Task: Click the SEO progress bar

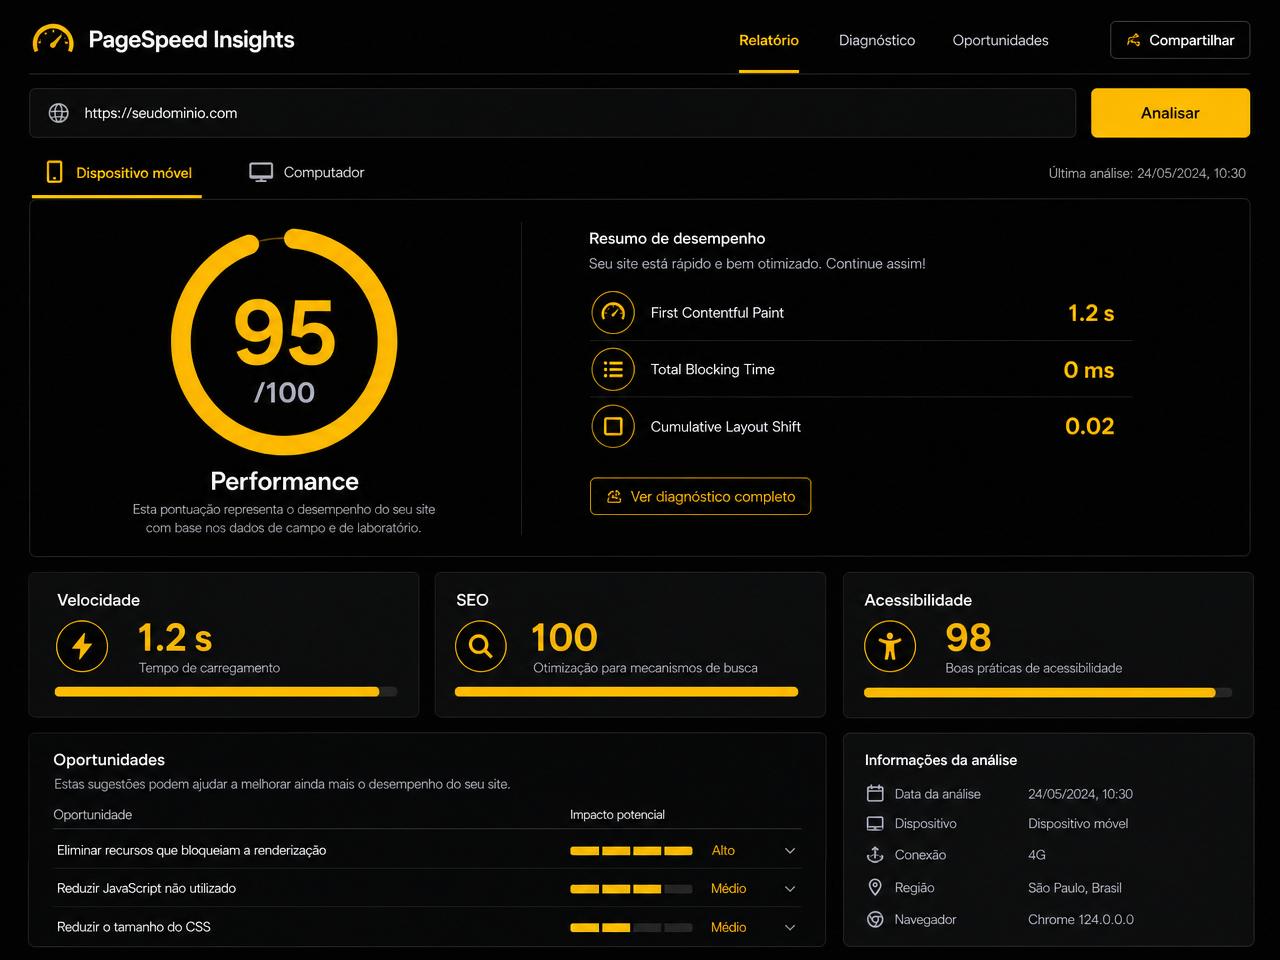Action: (x=626, y=691)
